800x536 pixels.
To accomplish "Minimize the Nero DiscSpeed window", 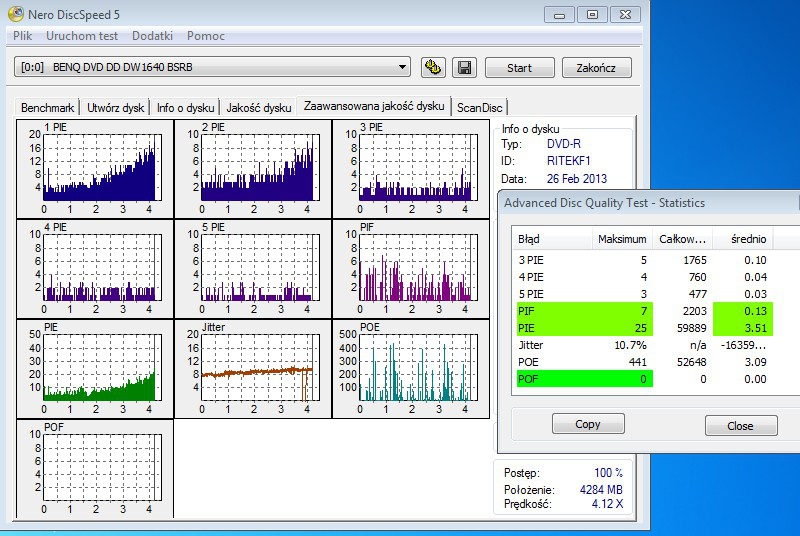I will (559, 15).
